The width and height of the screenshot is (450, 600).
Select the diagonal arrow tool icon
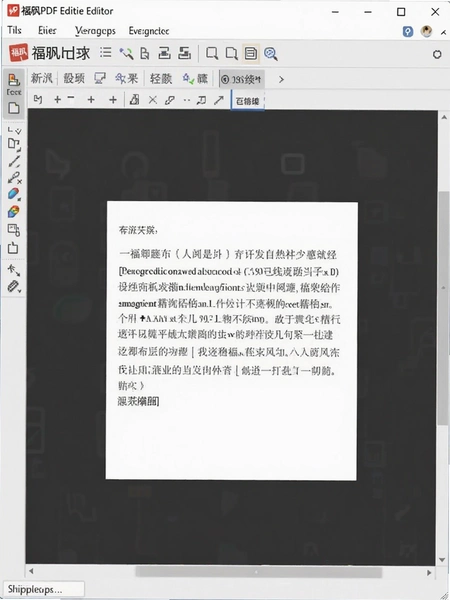tap(218, 100)
